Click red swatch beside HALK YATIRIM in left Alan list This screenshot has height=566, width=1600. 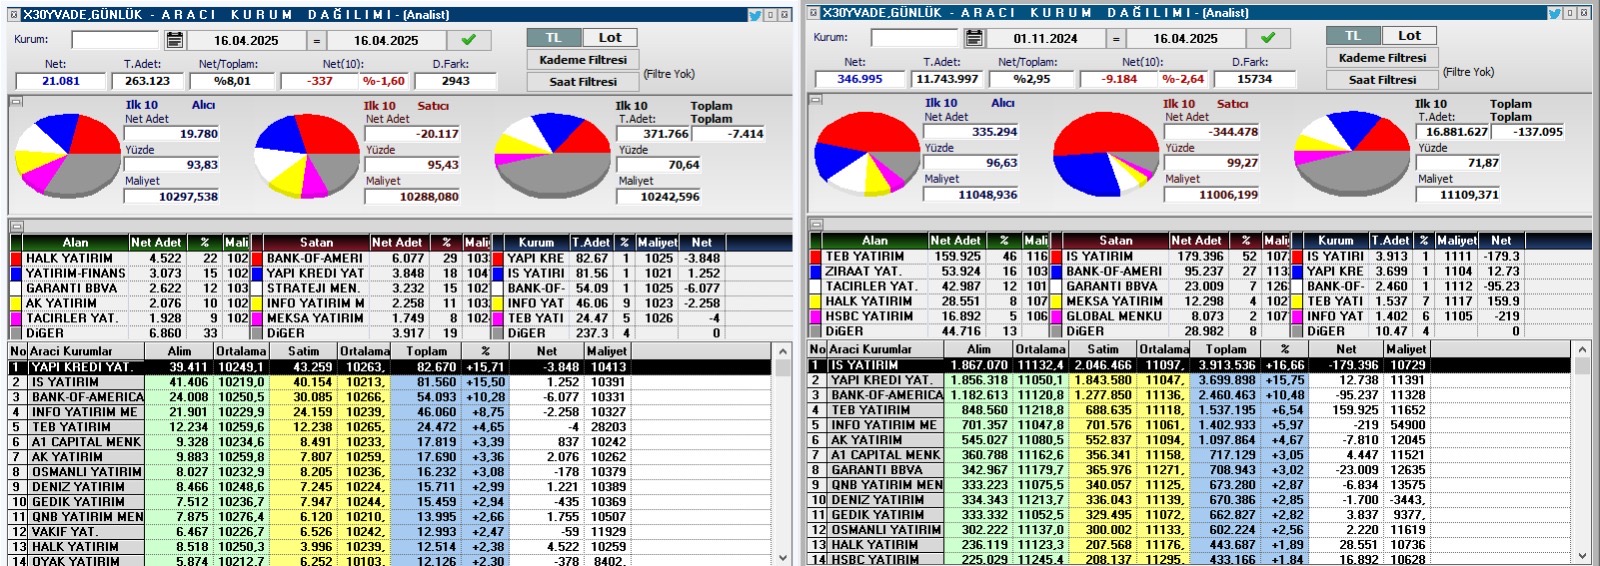[x=16, y=258]
